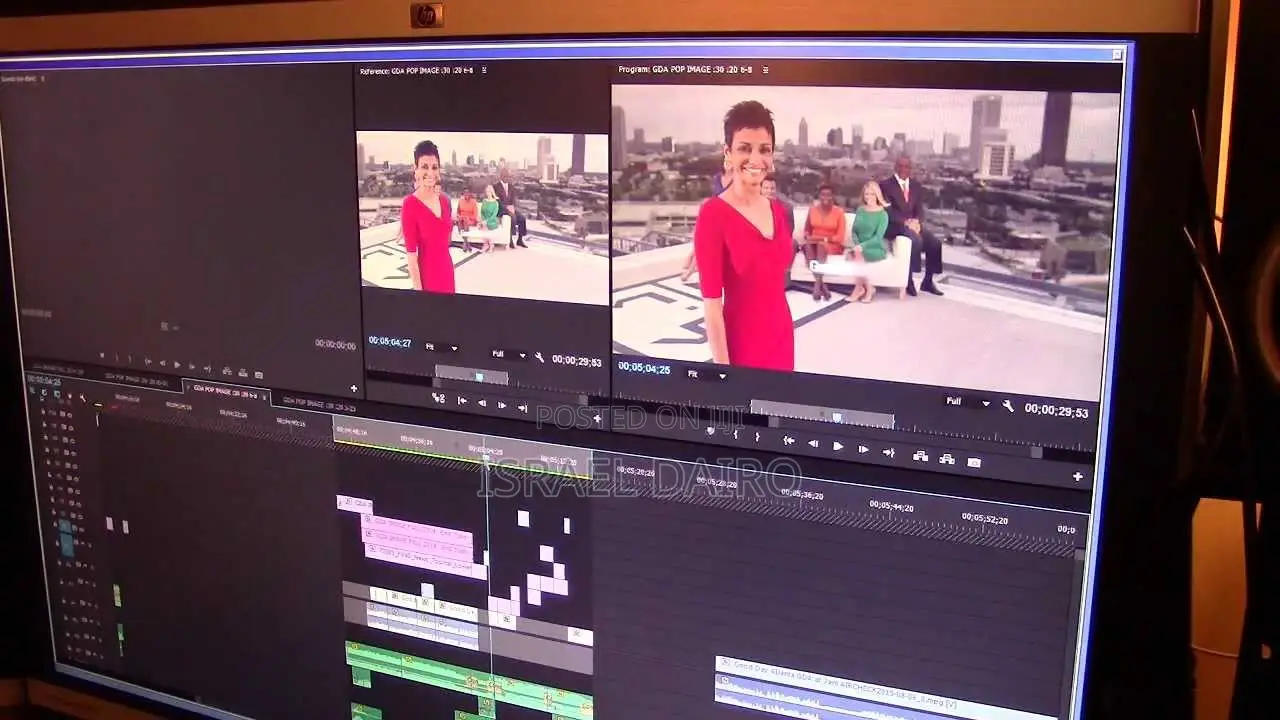
Task: Export frame with the camera icon in Program monitor
Action: pos(974,462)
